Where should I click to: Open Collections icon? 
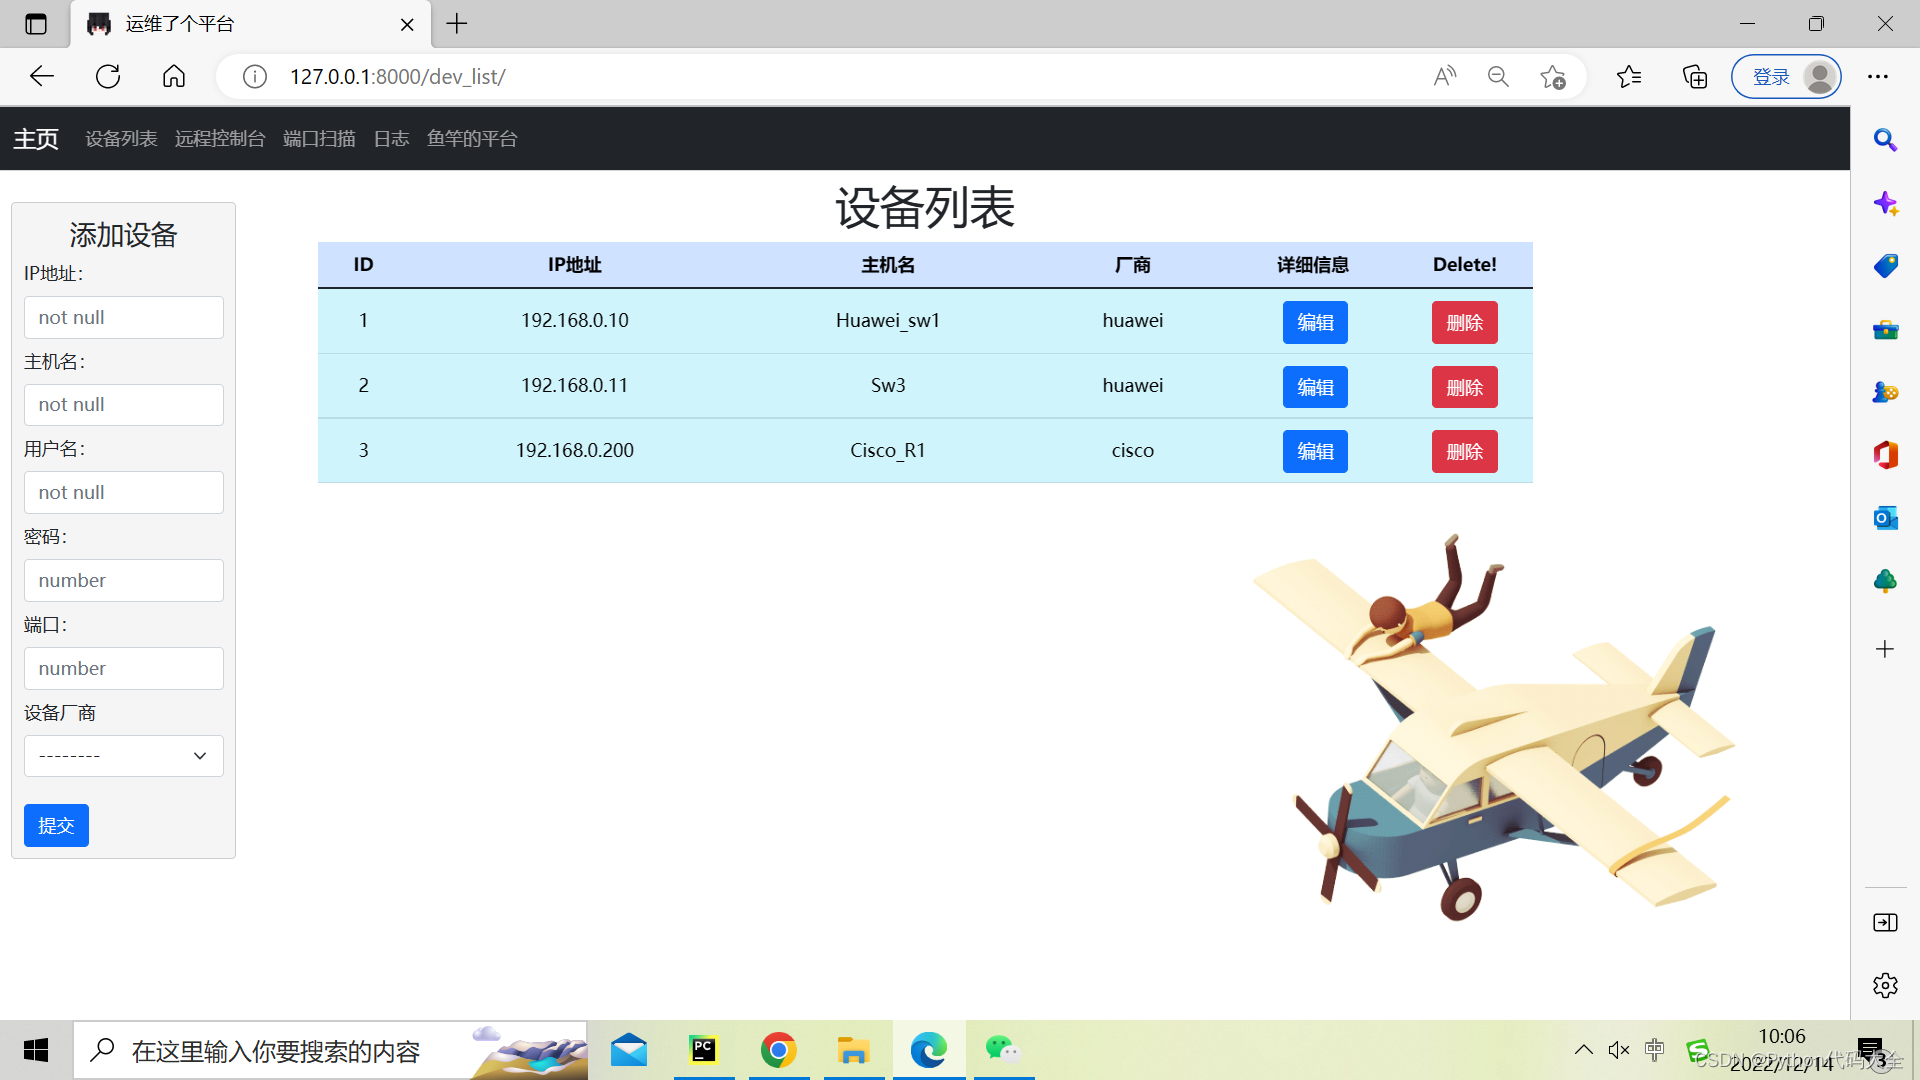pos(1695,77)
